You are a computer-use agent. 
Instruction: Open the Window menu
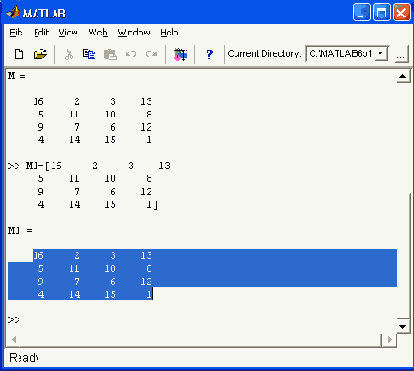coord(134,32)
